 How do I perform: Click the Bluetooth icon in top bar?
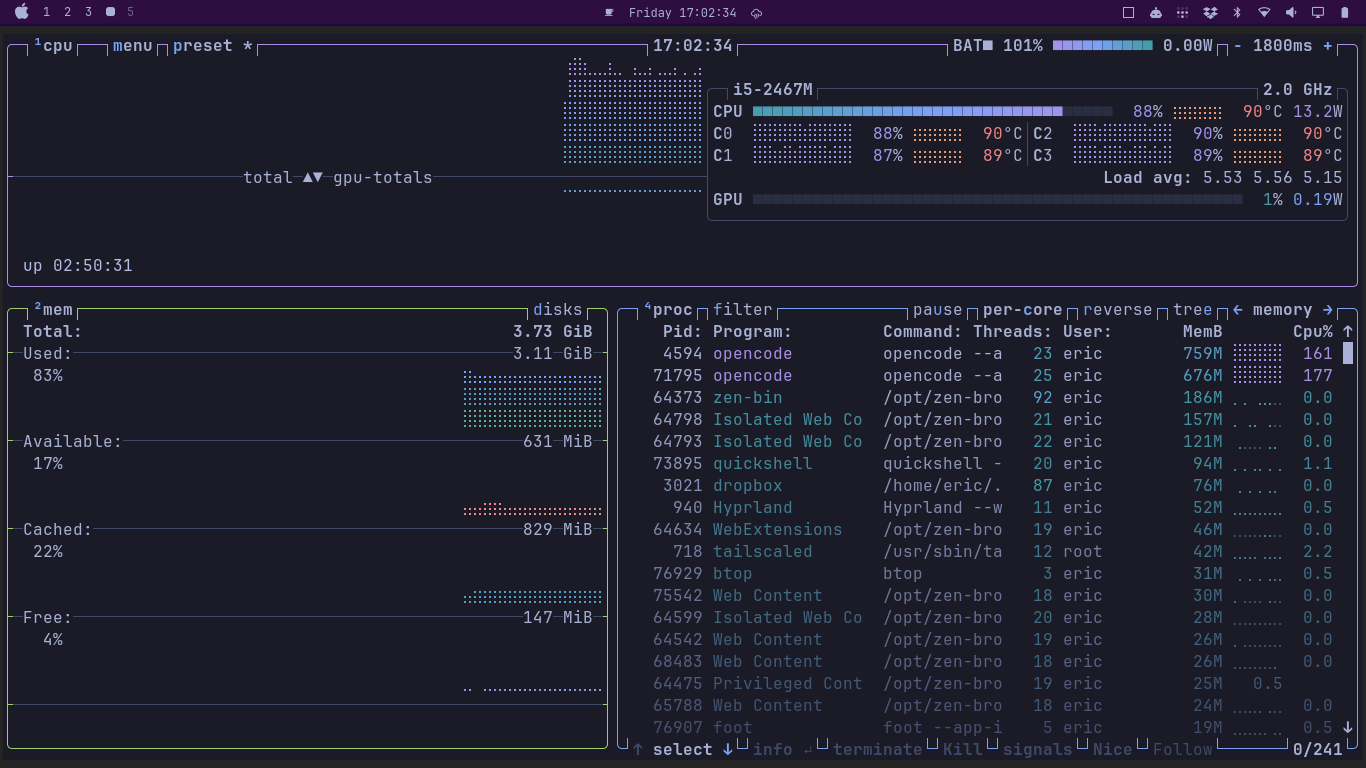[x=1236, y=13]
